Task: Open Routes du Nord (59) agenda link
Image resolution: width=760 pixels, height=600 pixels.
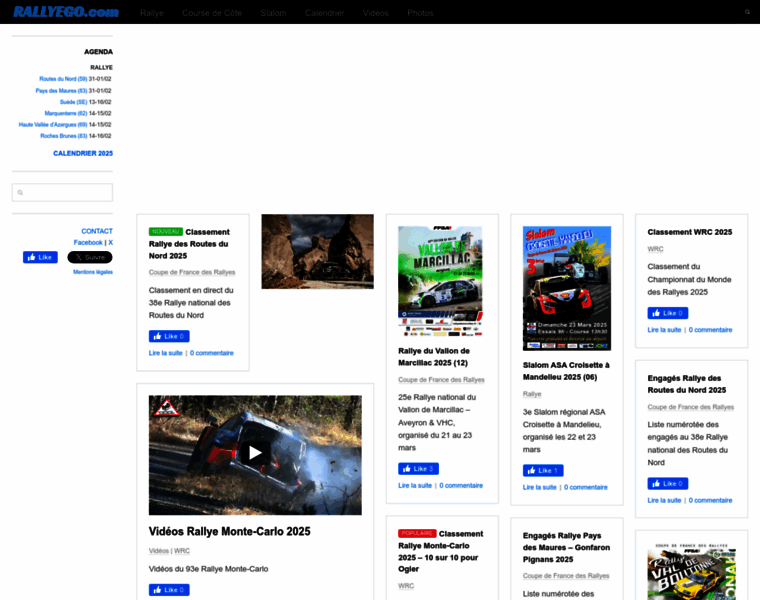Action: click(x=63, y=79)
